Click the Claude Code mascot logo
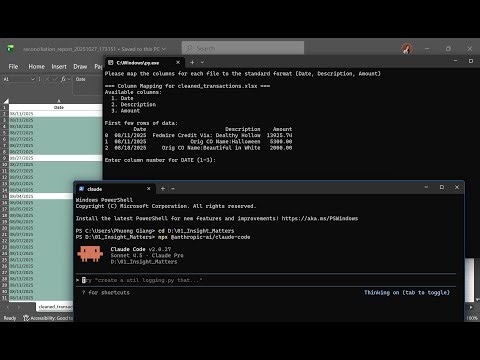The width and height of the screenshot is (480, 360). click(90, 254)
